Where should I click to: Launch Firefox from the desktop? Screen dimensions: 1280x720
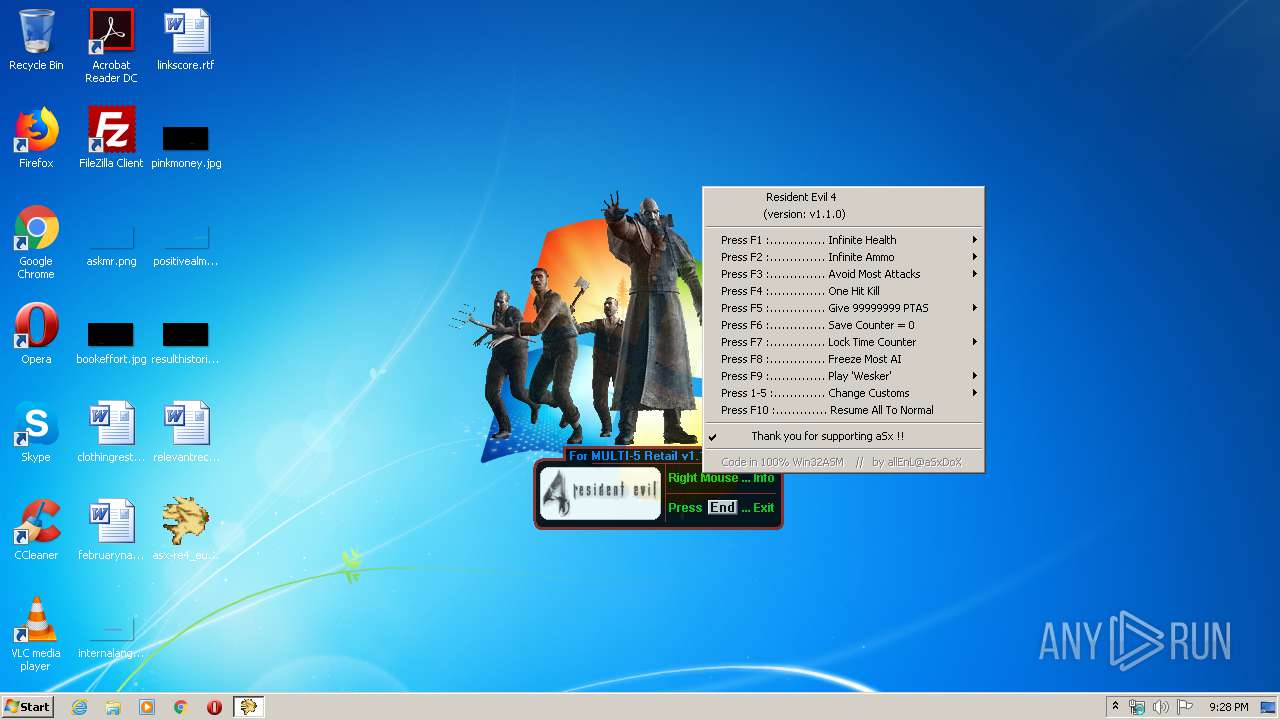coord(36,138)
